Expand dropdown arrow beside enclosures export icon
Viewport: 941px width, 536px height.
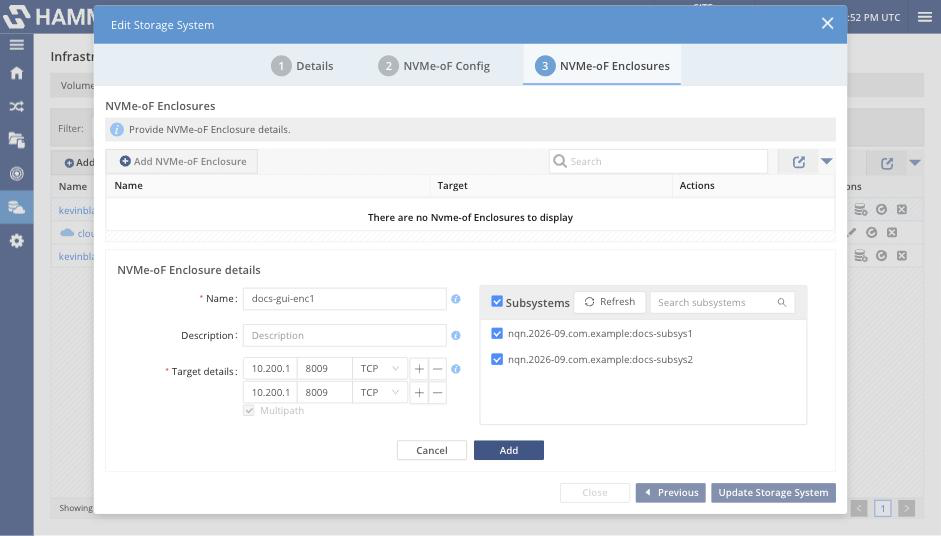point(827,161)
